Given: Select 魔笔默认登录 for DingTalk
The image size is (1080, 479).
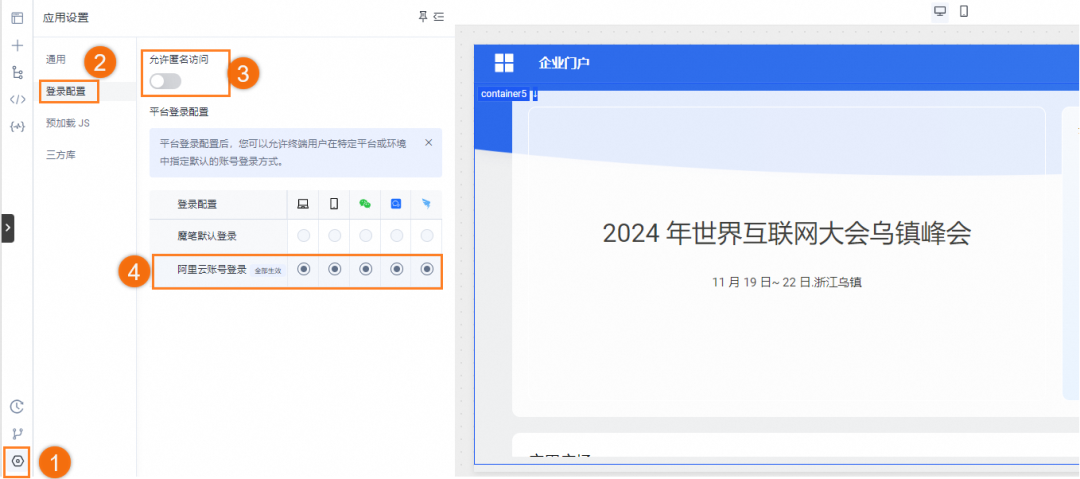Looking at the screenshot, I should coord(427,236).
